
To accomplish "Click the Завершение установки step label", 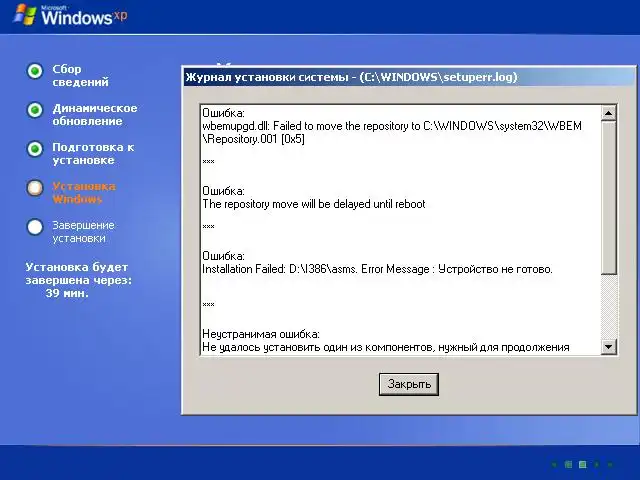I will click(83, 231).
